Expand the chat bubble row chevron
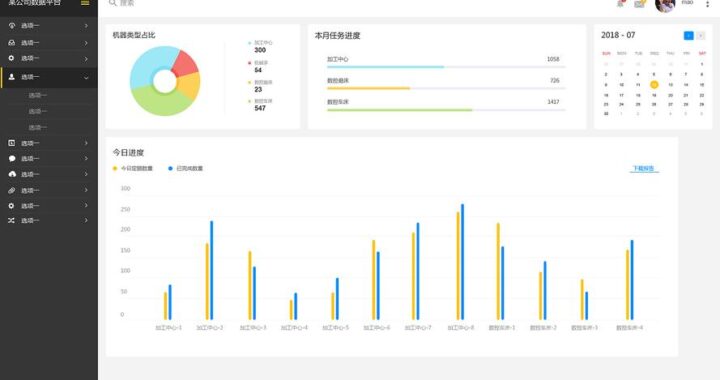The width and height of the screenshot is (720, 380). click(x=86, y=159)
